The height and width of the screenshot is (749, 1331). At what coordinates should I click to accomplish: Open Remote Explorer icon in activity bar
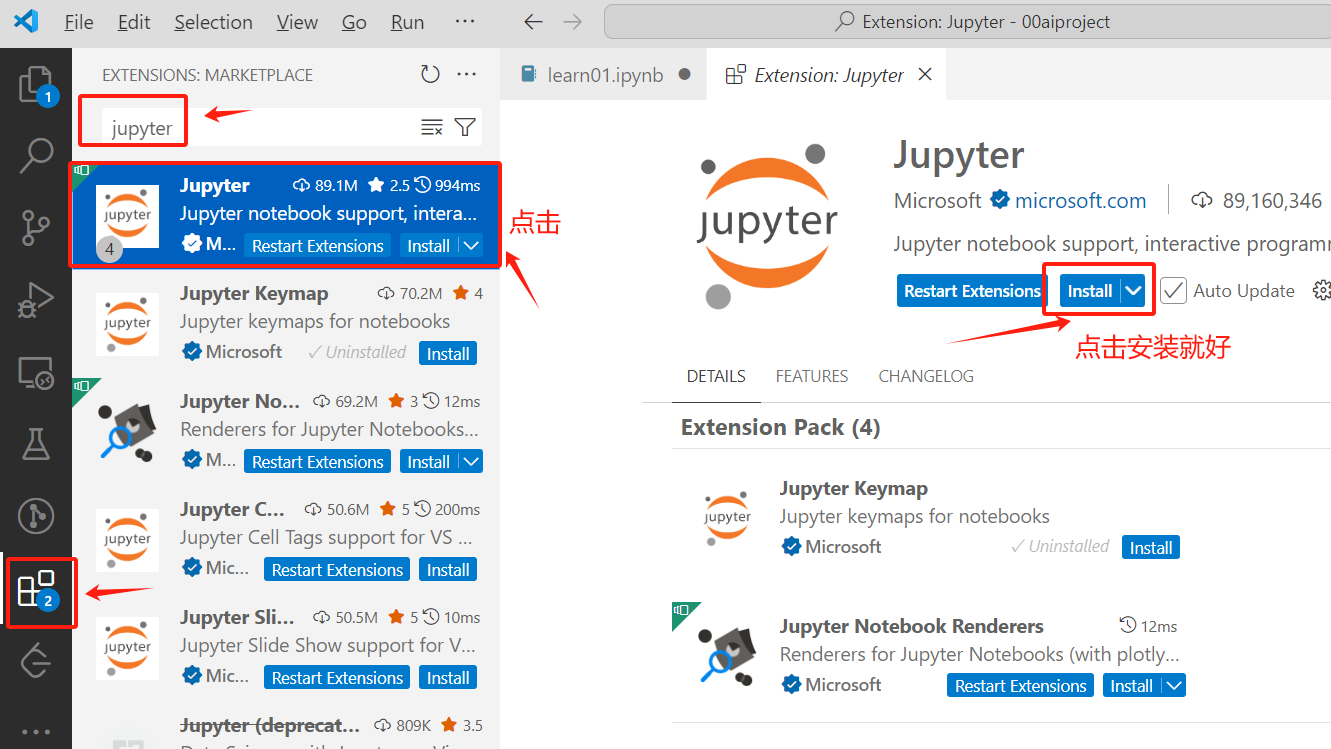tap(36, 373)
